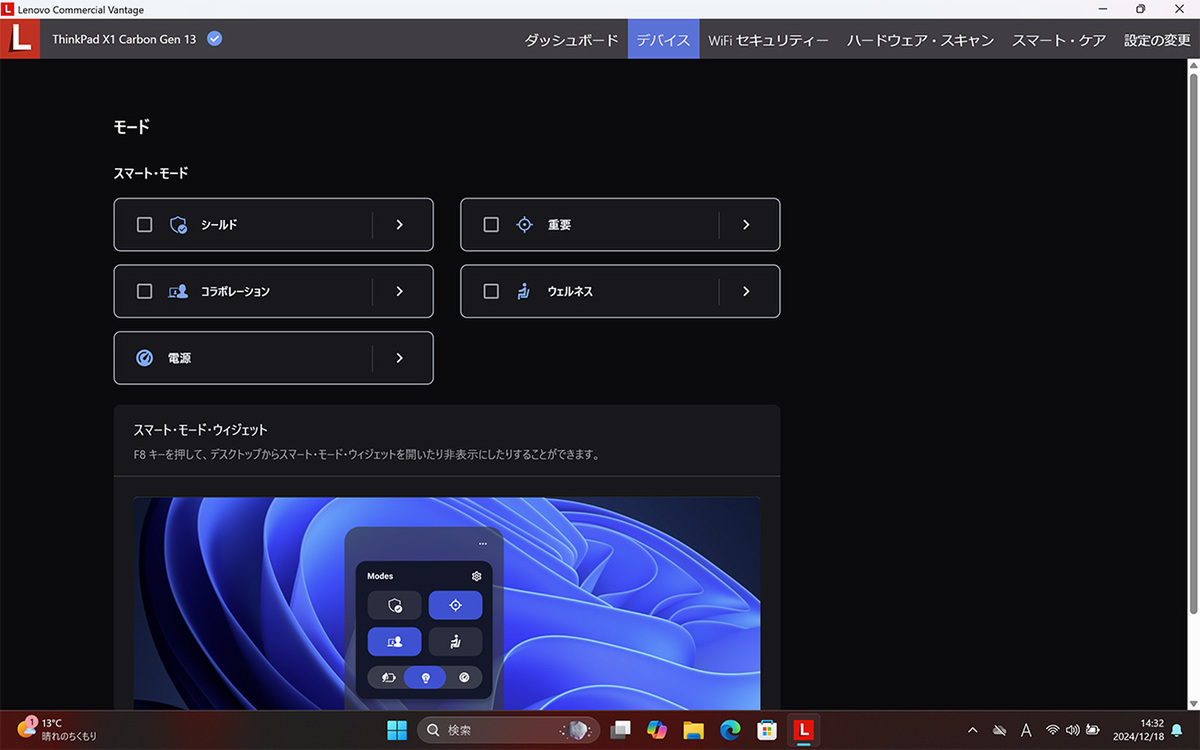Select the デバイス tab
Image resolution: width=1200 pixels, height=750 pixels.
coord(663,41)
